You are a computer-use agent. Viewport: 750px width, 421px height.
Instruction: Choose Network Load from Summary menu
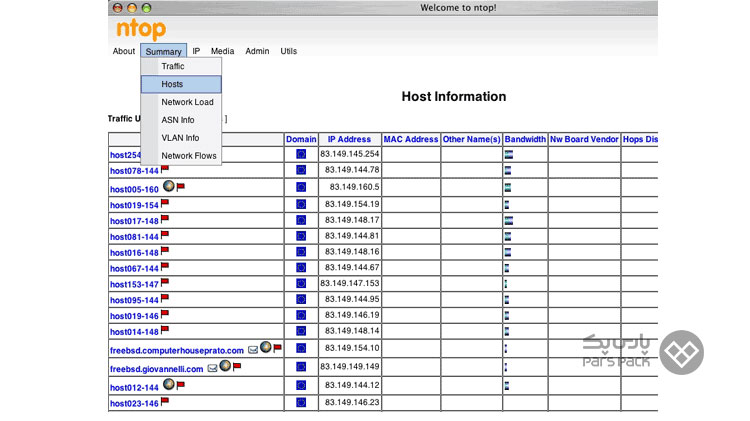tap(181, 102)
